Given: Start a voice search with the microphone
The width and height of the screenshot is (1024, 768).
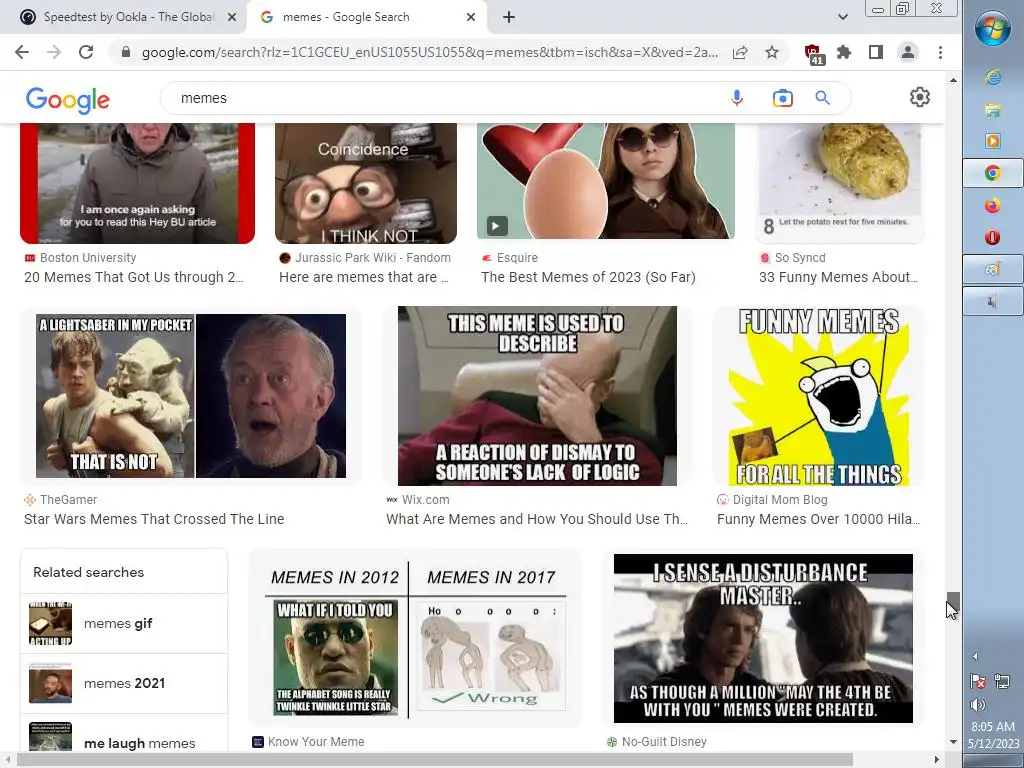Looking at the screenshot, I should point(737,98).
